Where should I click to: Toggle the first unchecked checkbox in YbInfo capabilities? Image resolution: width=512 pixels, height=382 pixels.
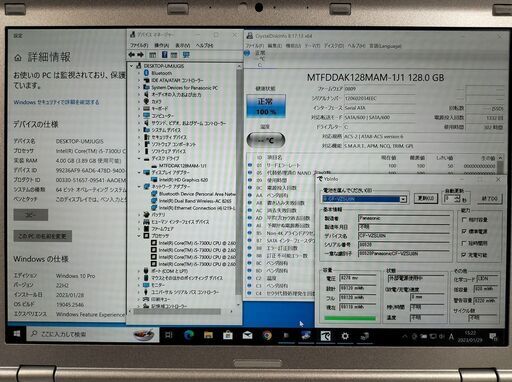pyautogui.click(x=464, y=220)
